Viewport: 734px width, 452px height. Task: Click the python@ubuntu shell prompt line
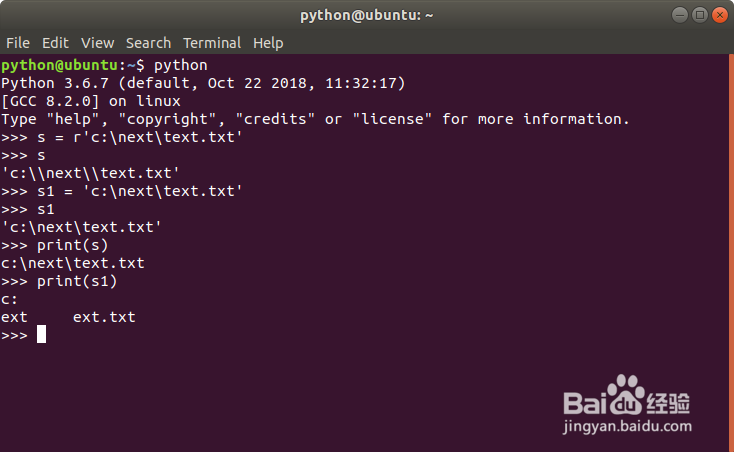pyautogui.click(x=104, y=65)
